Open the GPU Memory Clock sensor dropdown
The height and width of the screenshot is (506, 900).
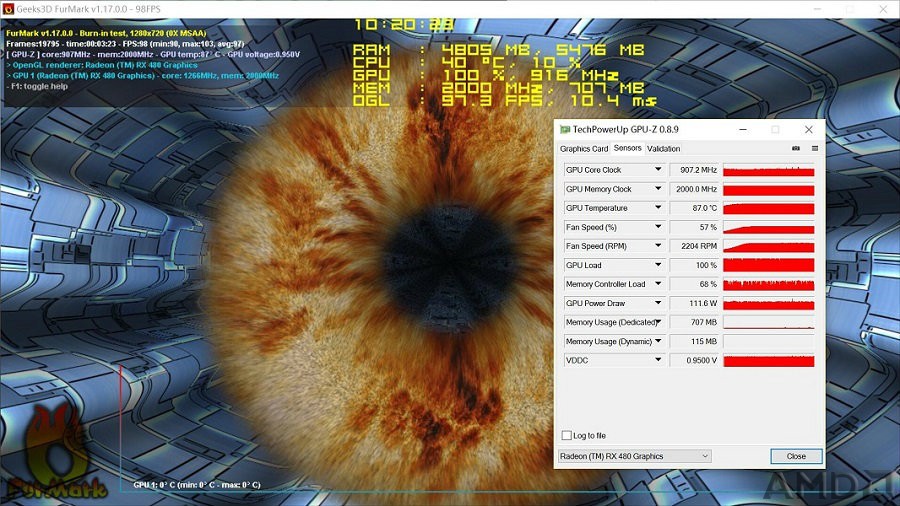click(658, 189)
